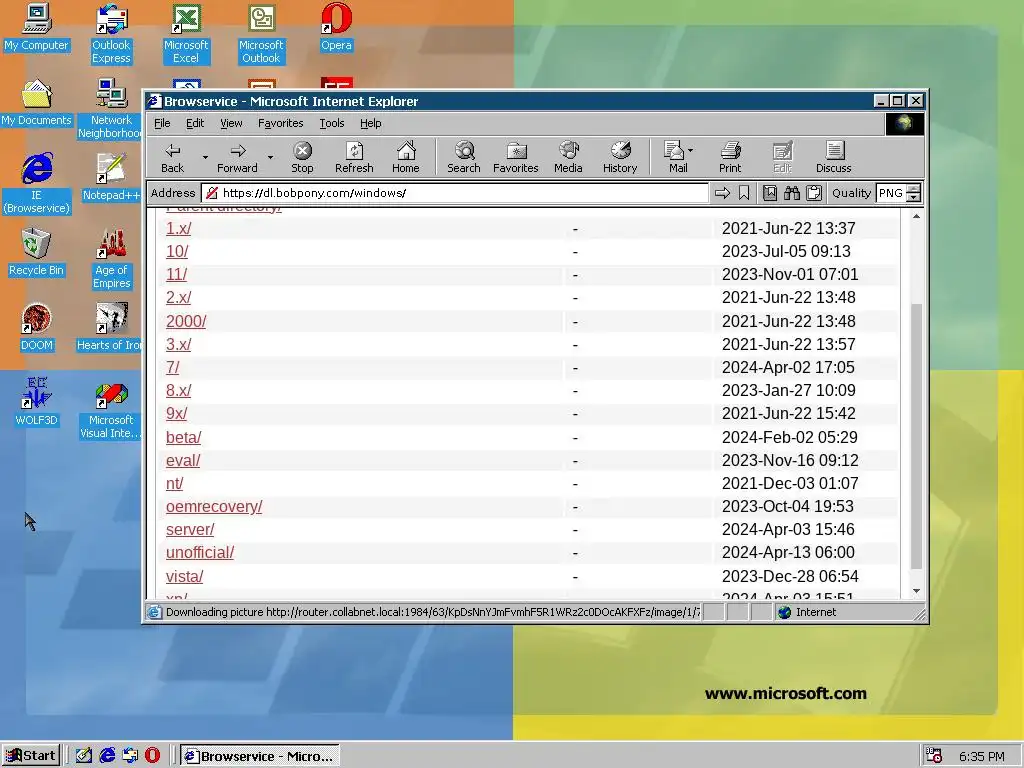
Task: Click the bookmarks book icon
Action: tap(770, 193)
